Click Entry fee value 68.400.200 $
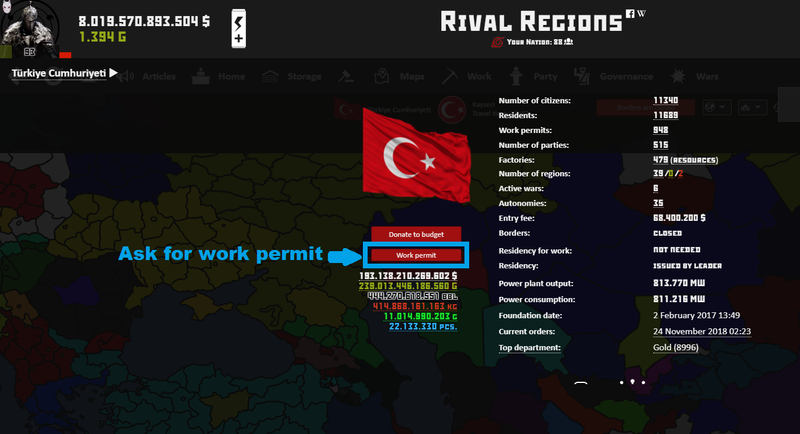Screen dimensions: 800x434 click(679, 218)
